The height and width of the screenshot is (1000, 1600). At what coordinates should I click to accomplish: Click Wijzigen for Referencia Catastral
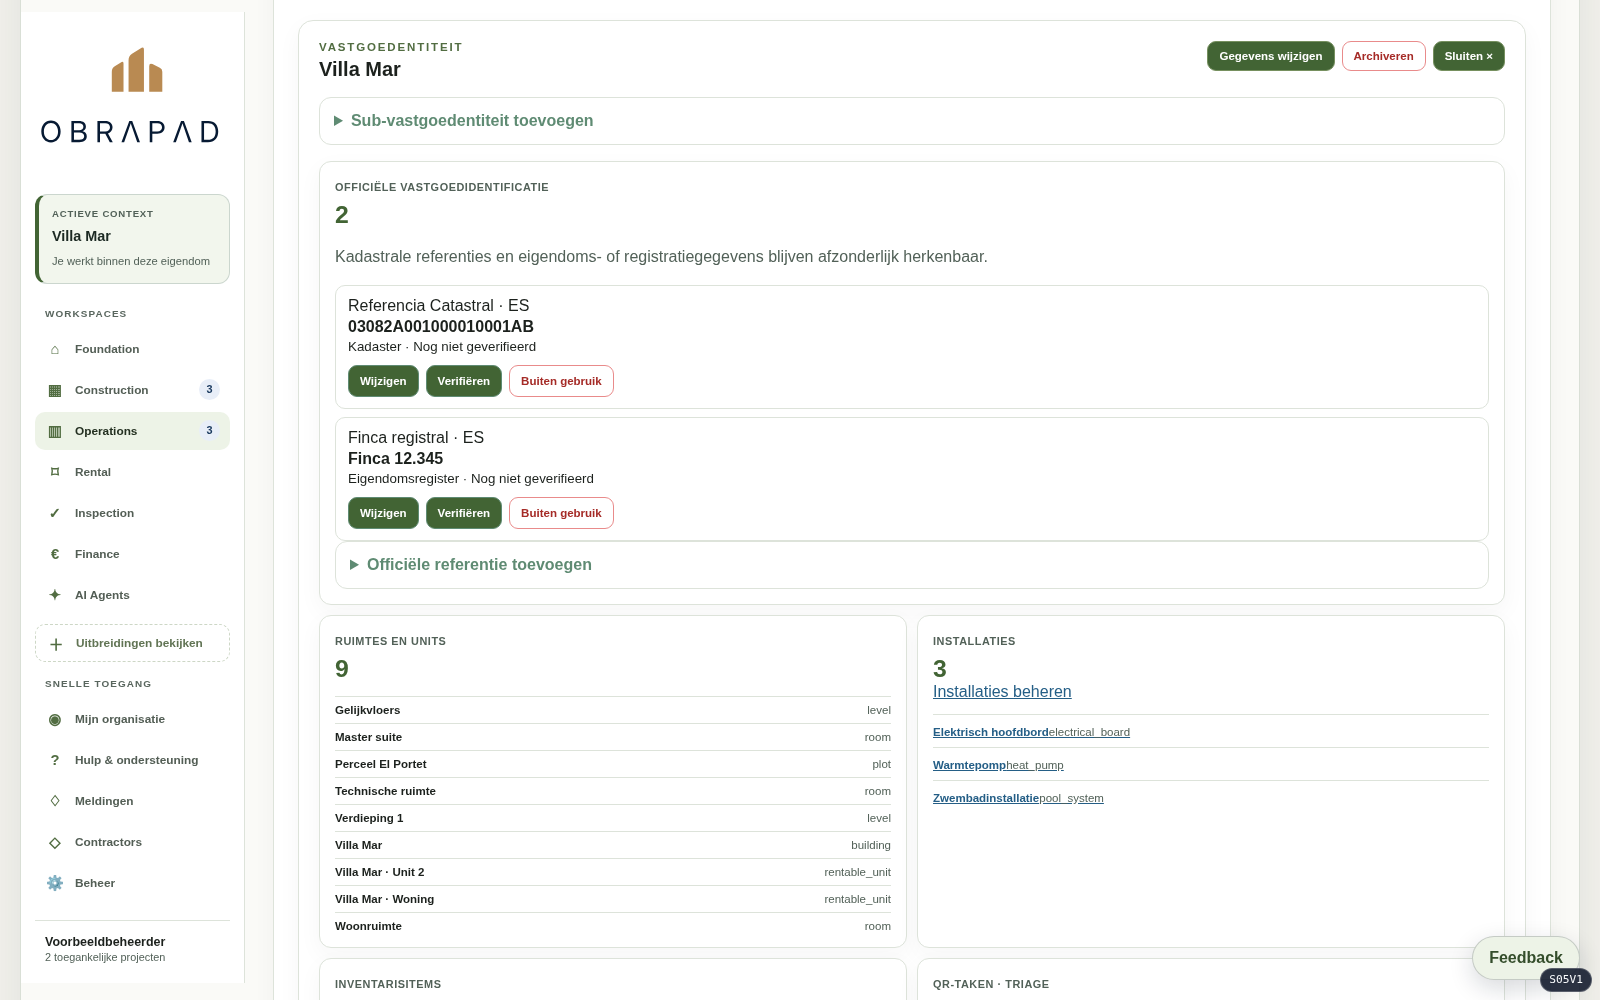383,381
